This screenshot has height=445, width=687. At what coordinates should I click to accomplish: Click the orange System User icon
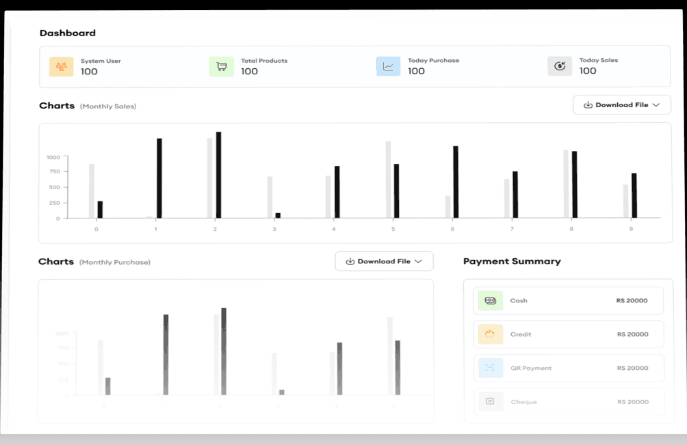point(62,67)
